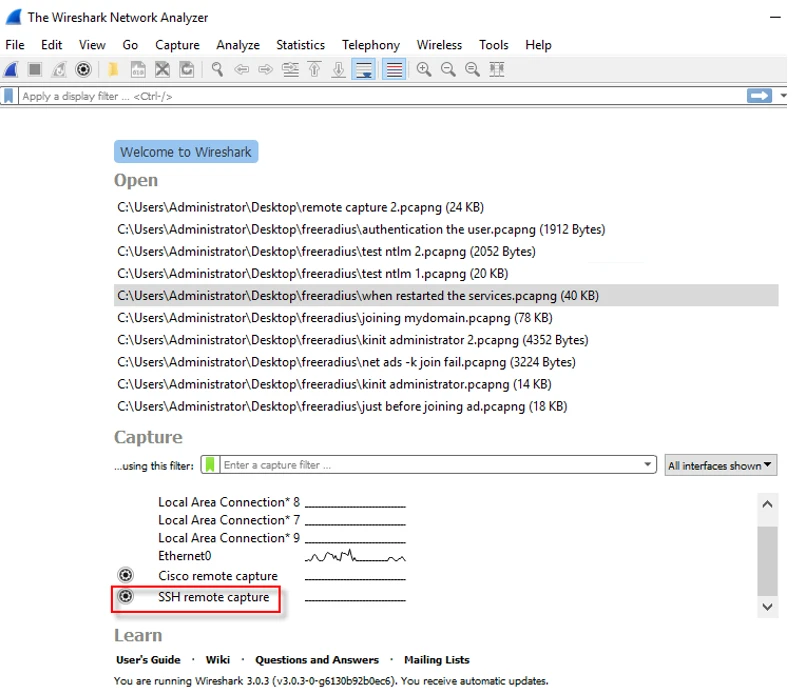Toggle packet colorize rules button
Image resolution: width=793 pixels, height=700 pixels.
(394, 69)
